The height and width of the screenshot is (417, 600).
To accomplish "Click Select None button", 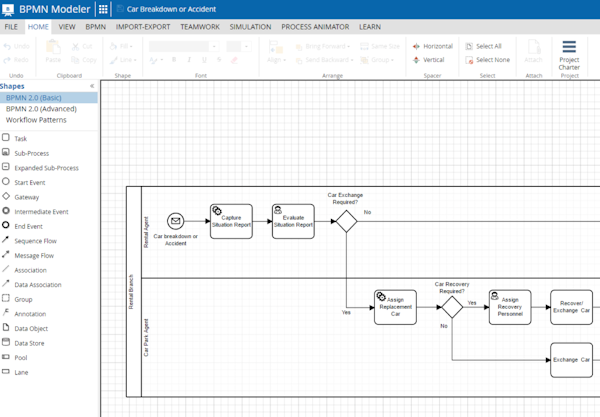I will click(x=488, y=60).
